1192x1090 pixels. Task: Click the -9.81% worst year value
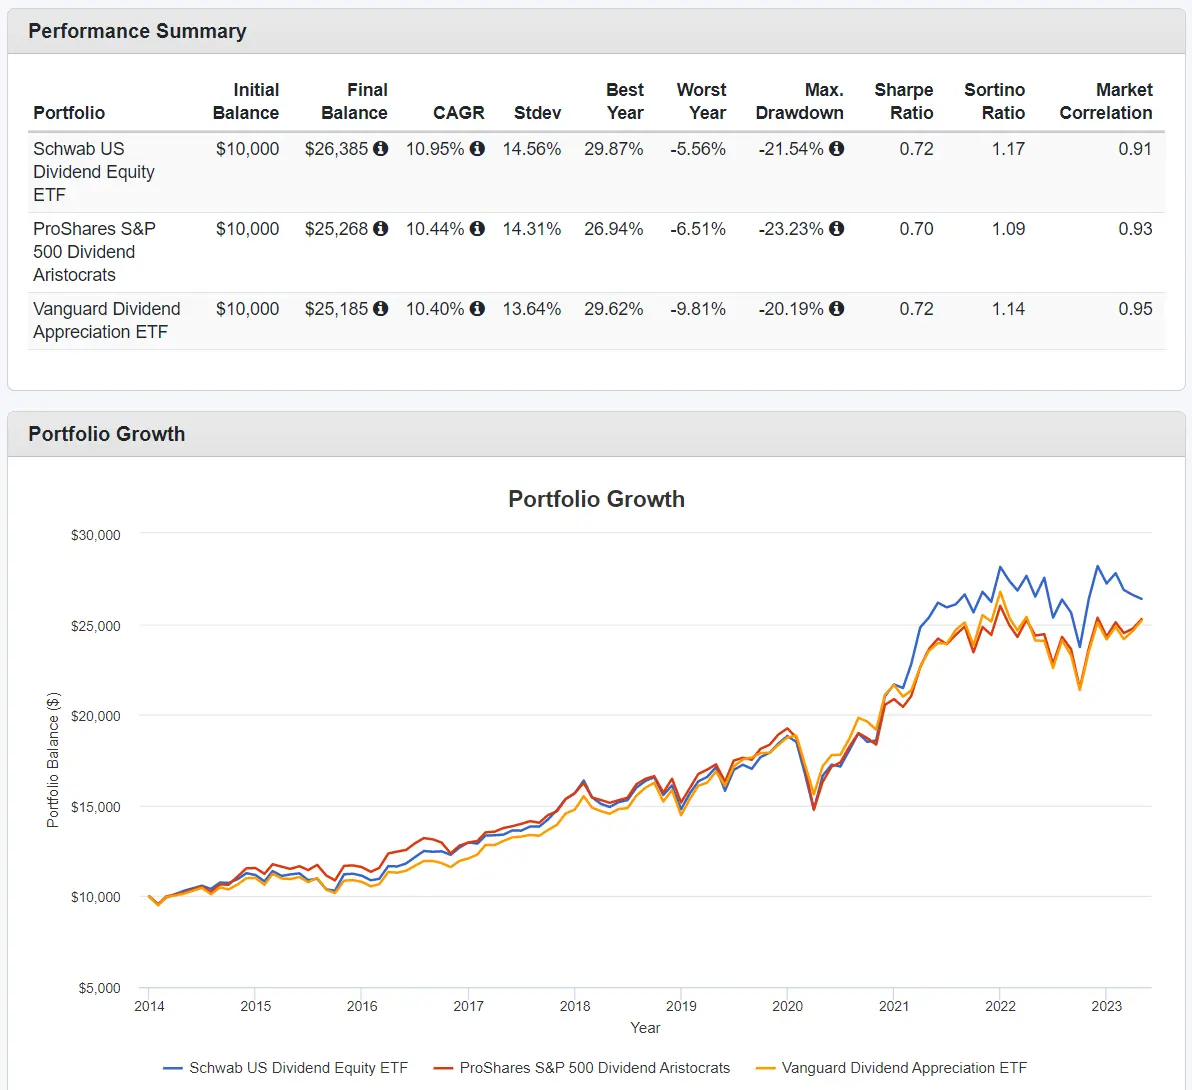coord(698,309)
